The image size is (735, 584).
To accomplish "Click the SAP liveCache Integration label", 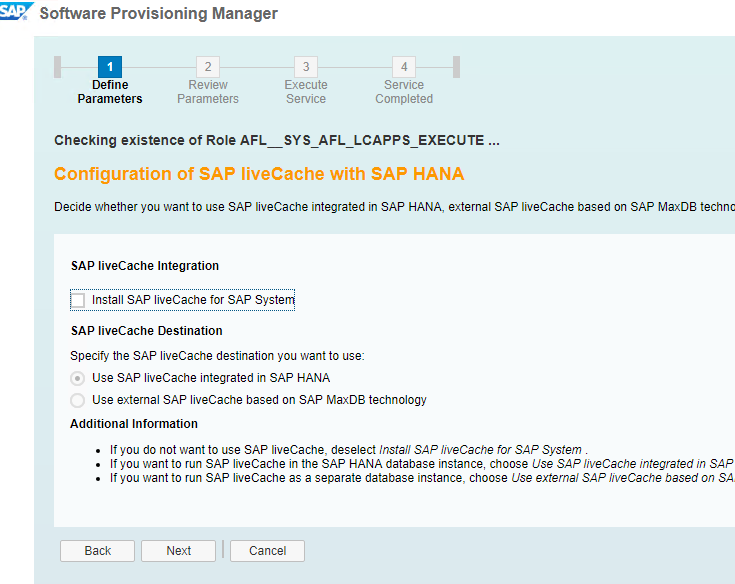I will click(x=145, y=266).
